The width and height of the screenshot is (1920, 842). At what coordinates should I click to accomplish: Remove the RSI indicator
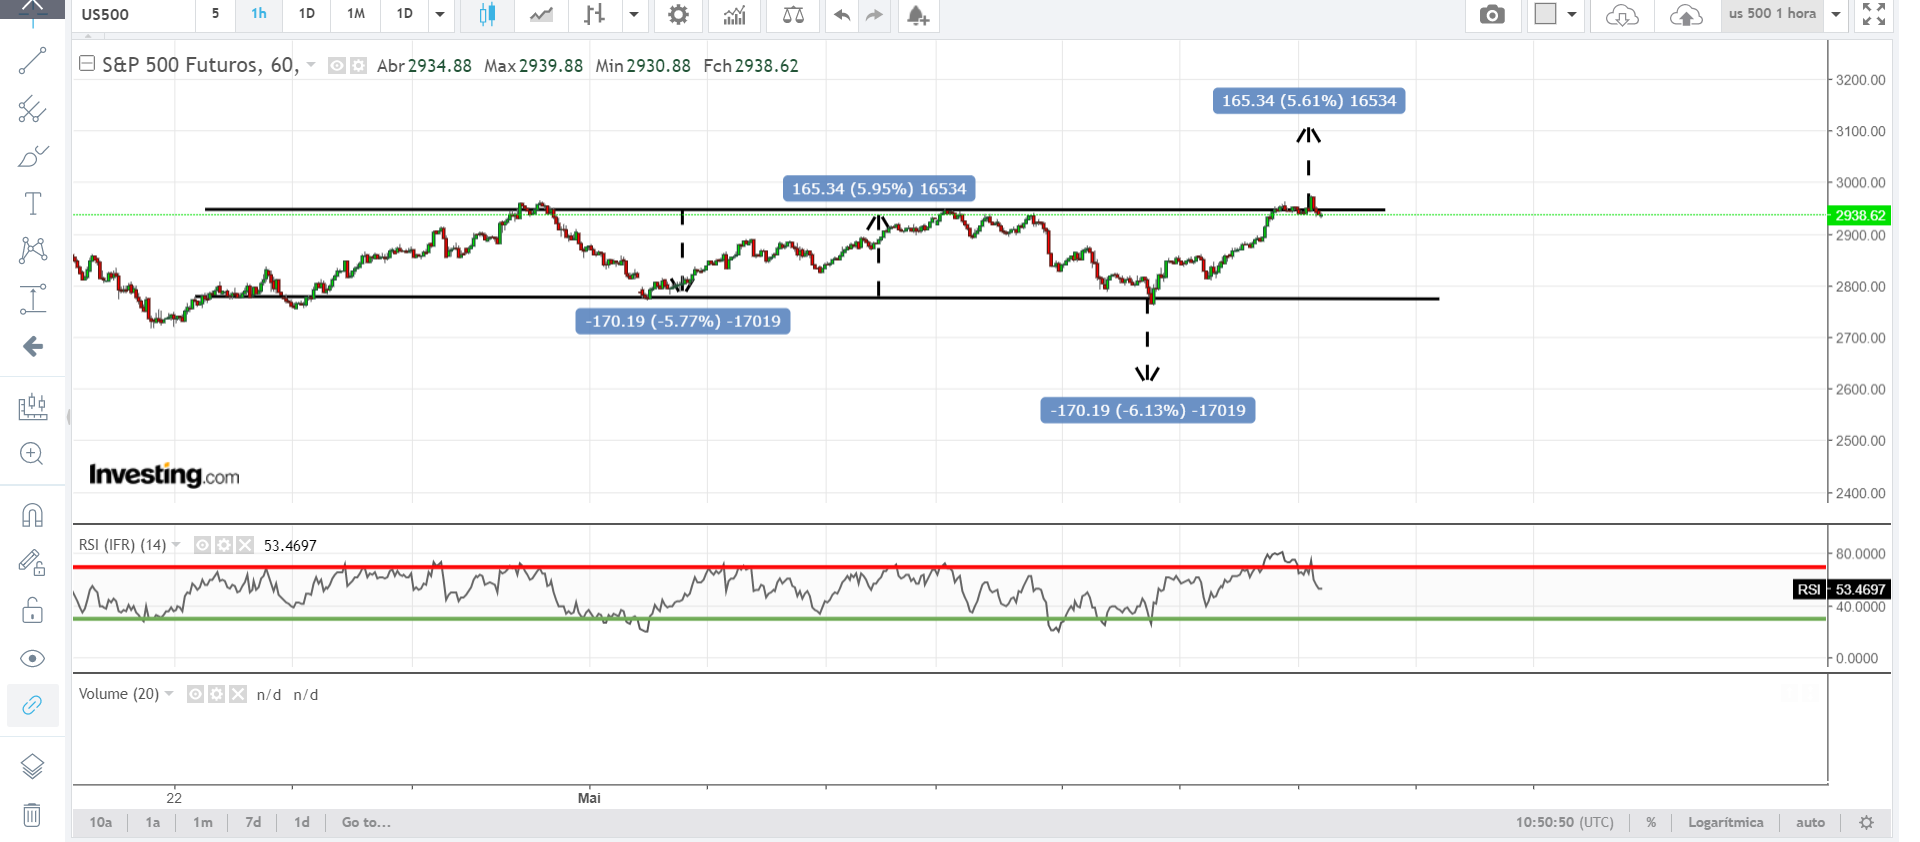[x=245, y=545]
